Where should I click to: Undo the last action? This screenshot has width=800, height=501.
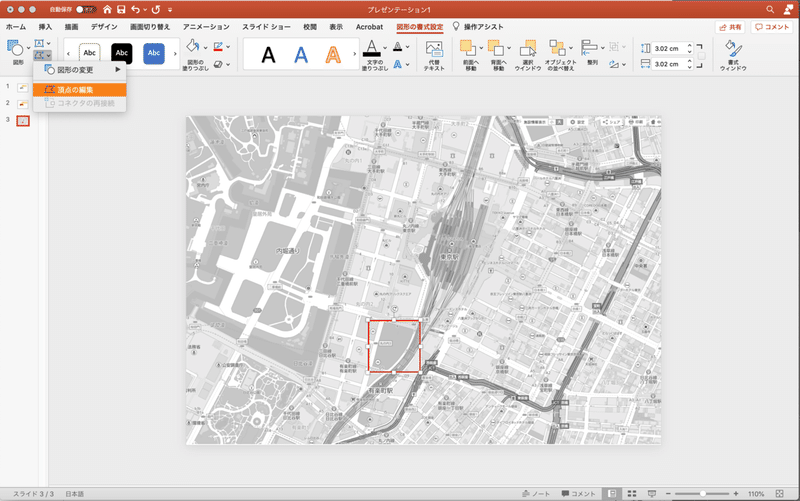point(135,9)
